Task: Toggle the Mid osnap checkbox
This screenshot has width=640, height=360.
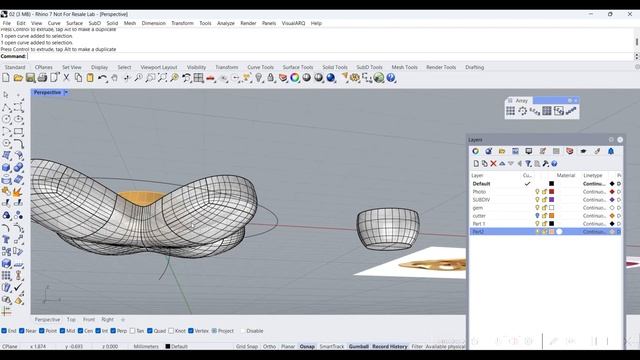Action: (x=62, y=331)
